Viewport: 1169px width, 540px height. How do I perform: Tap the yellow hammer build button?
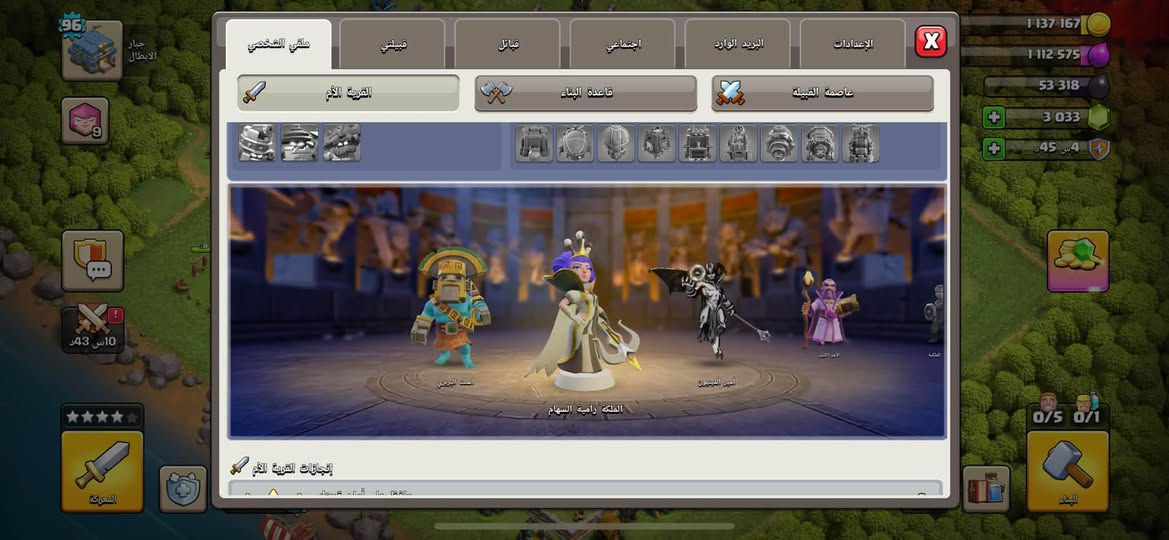(x=1067, y=471)
